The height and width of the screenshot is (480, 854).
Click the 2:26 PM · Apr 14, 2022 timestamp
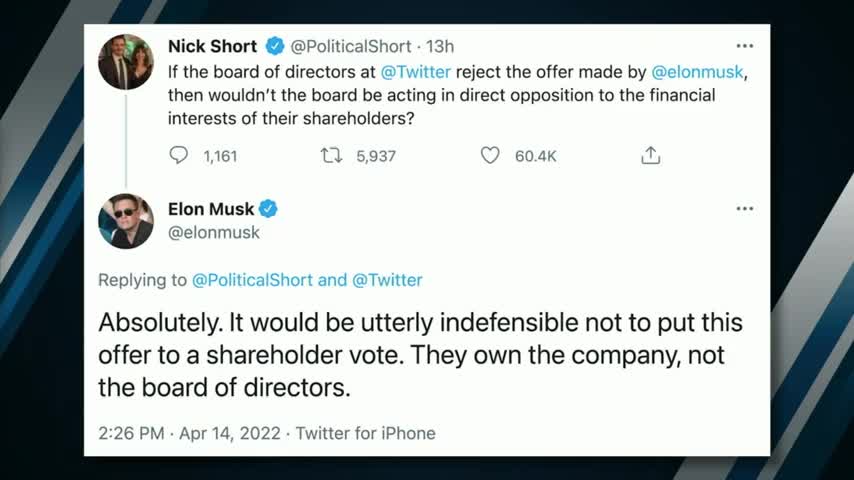point(189,433)
